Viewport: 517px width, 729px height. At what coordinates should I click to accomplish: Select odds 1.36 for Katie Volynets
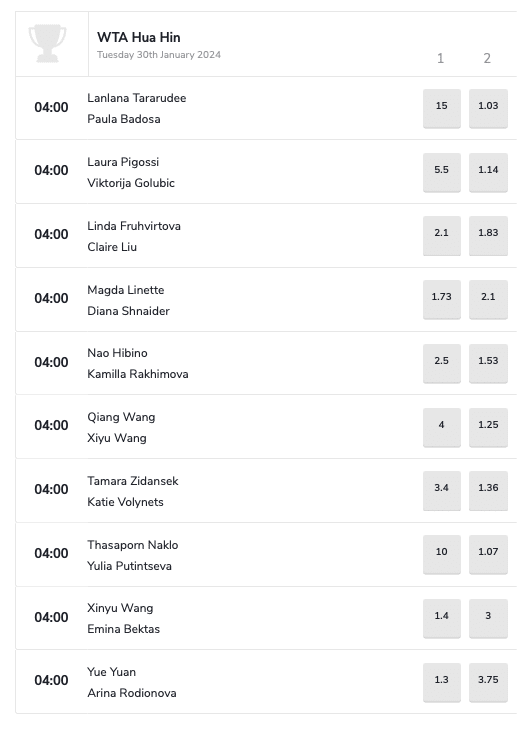coord(488,491)
